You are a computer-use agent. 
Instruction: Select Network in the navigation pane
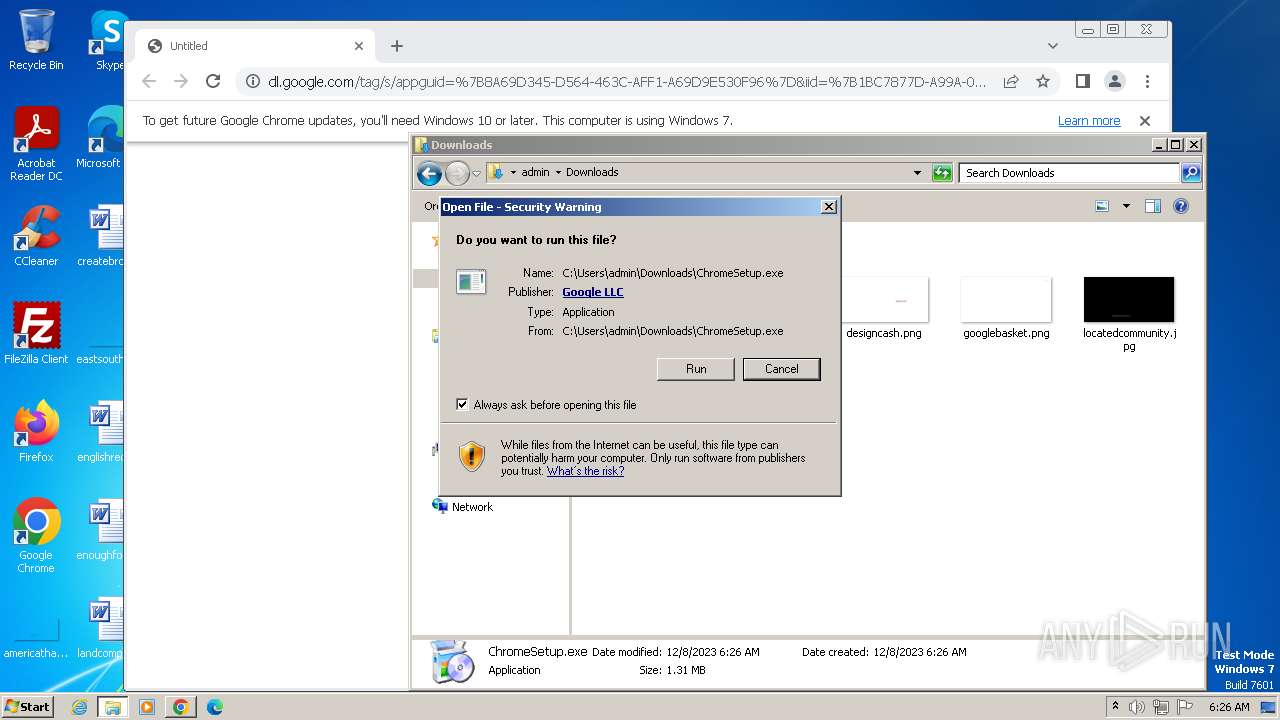point(462,507)
